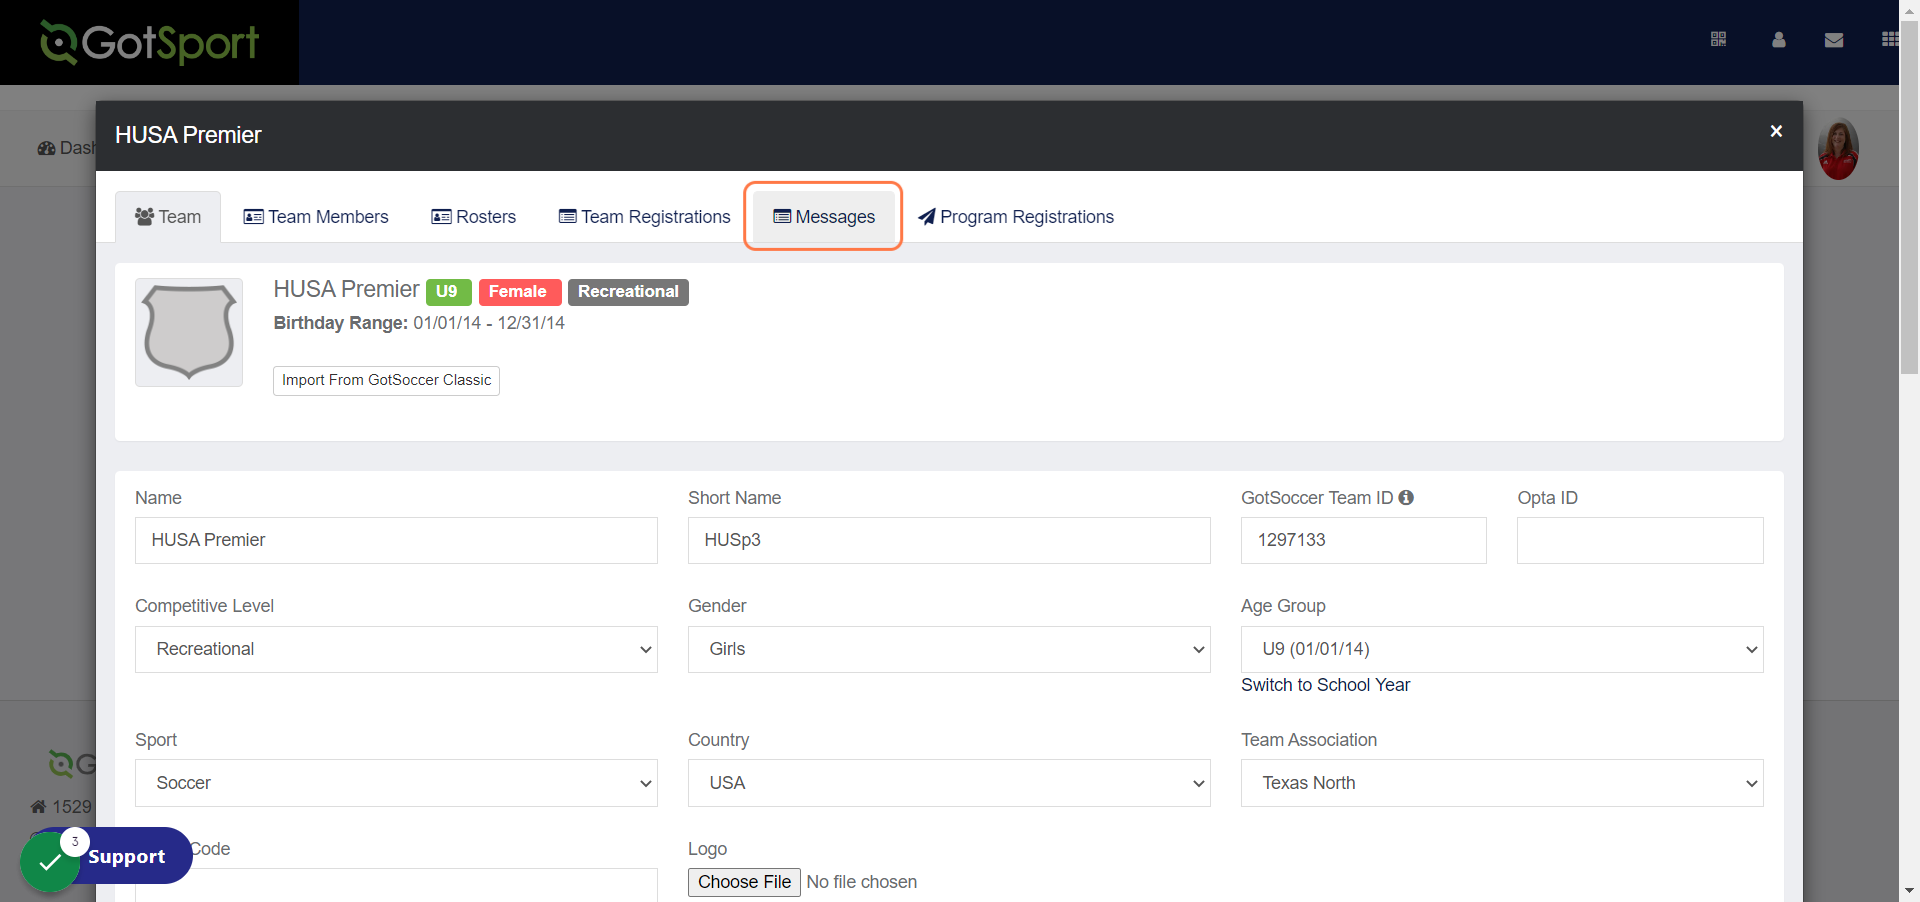This screenshot has width=1920, height=902.
Task: Click the Female gender badge
Action: [x=518, y=292]
